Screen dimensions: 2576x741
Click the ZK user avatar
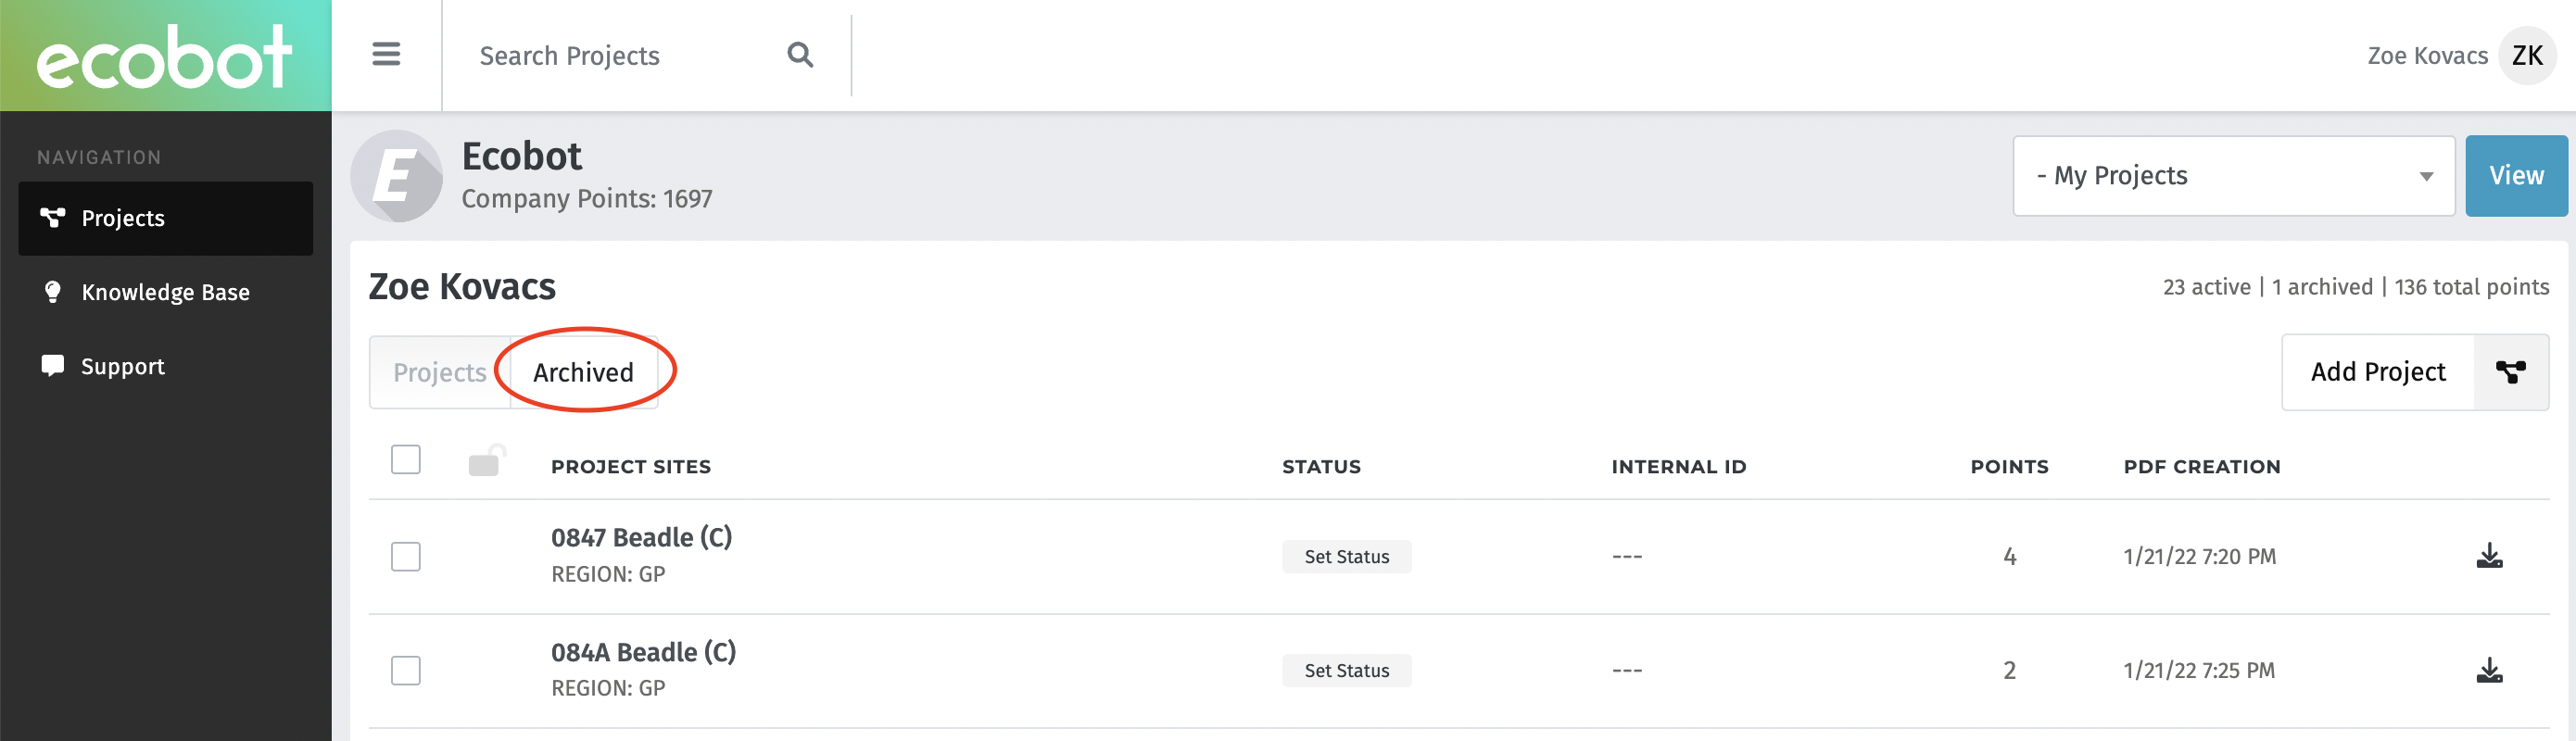2526,56
